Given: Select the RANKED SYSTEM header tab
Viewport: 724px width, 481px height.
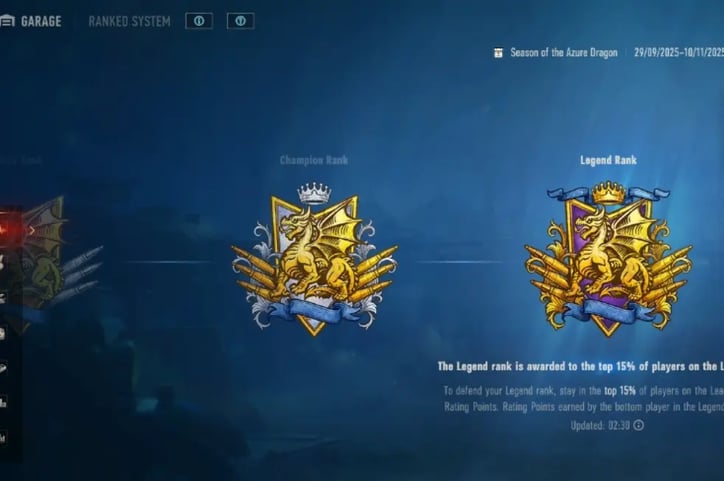Looking at the screenshot, I should [x=129, y=21].
